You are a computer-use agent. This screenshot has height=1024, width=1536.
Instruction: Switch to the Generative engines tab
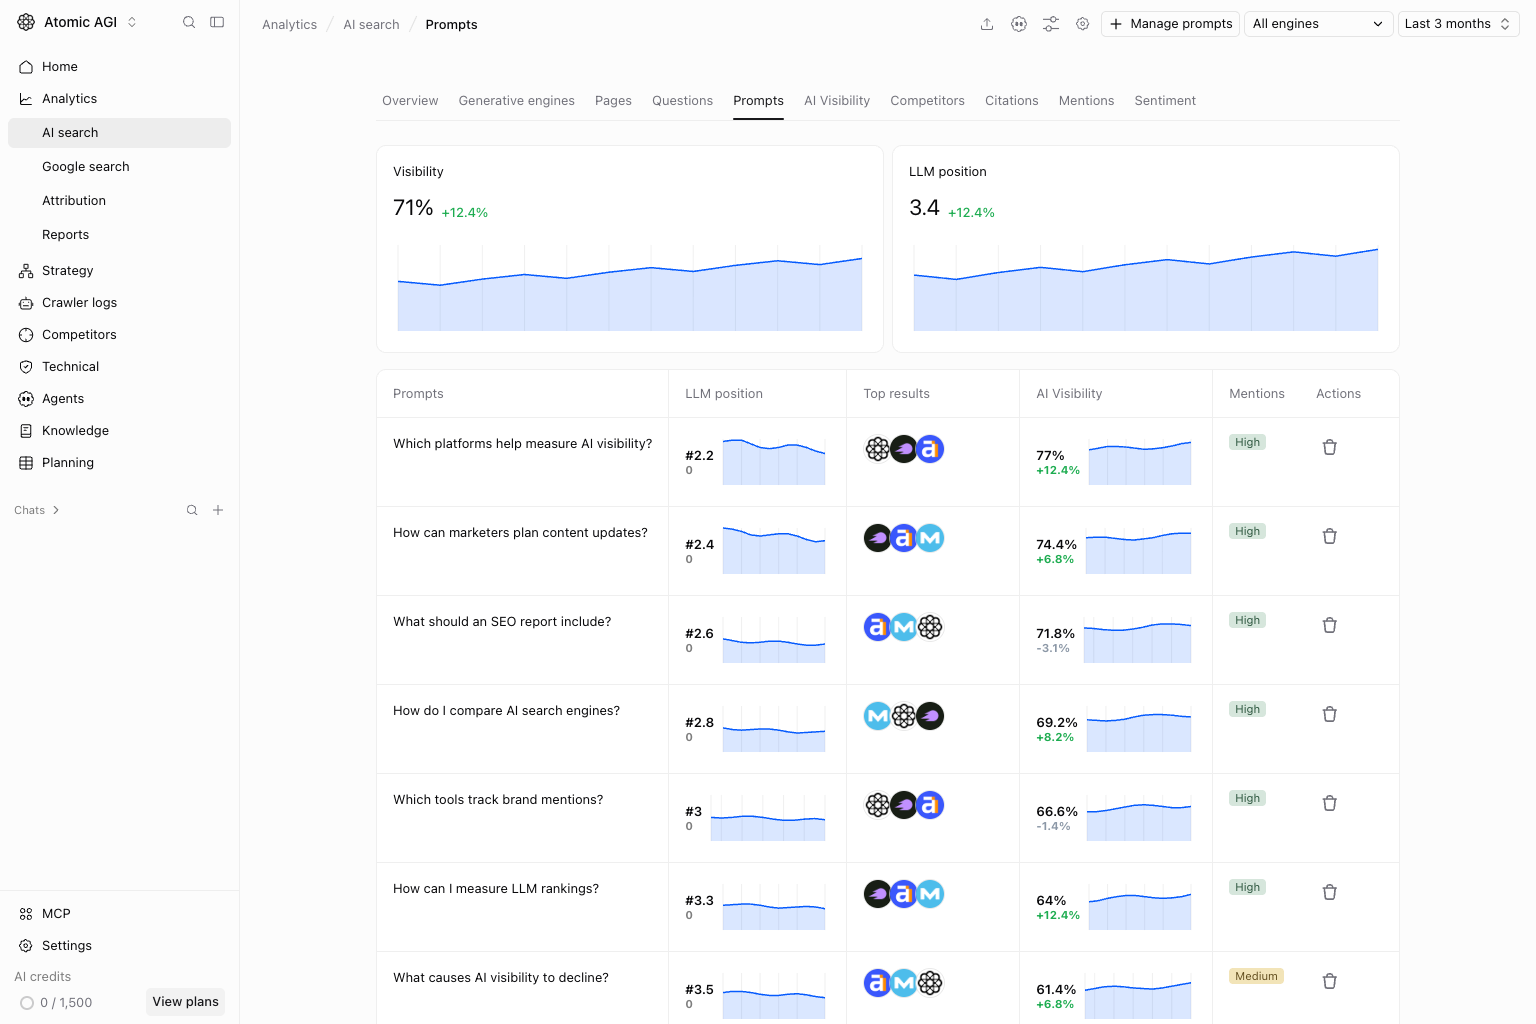(x=516, y=101)
